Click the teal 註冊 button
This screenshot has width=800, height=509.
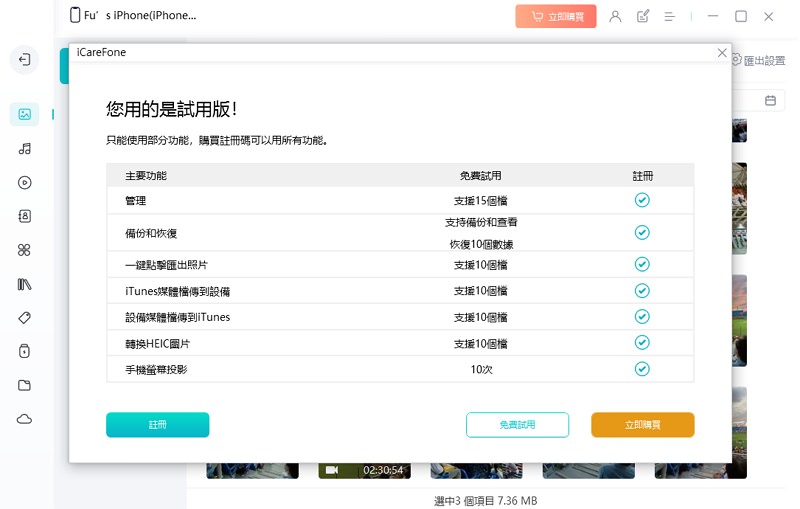tap(158, 425)
